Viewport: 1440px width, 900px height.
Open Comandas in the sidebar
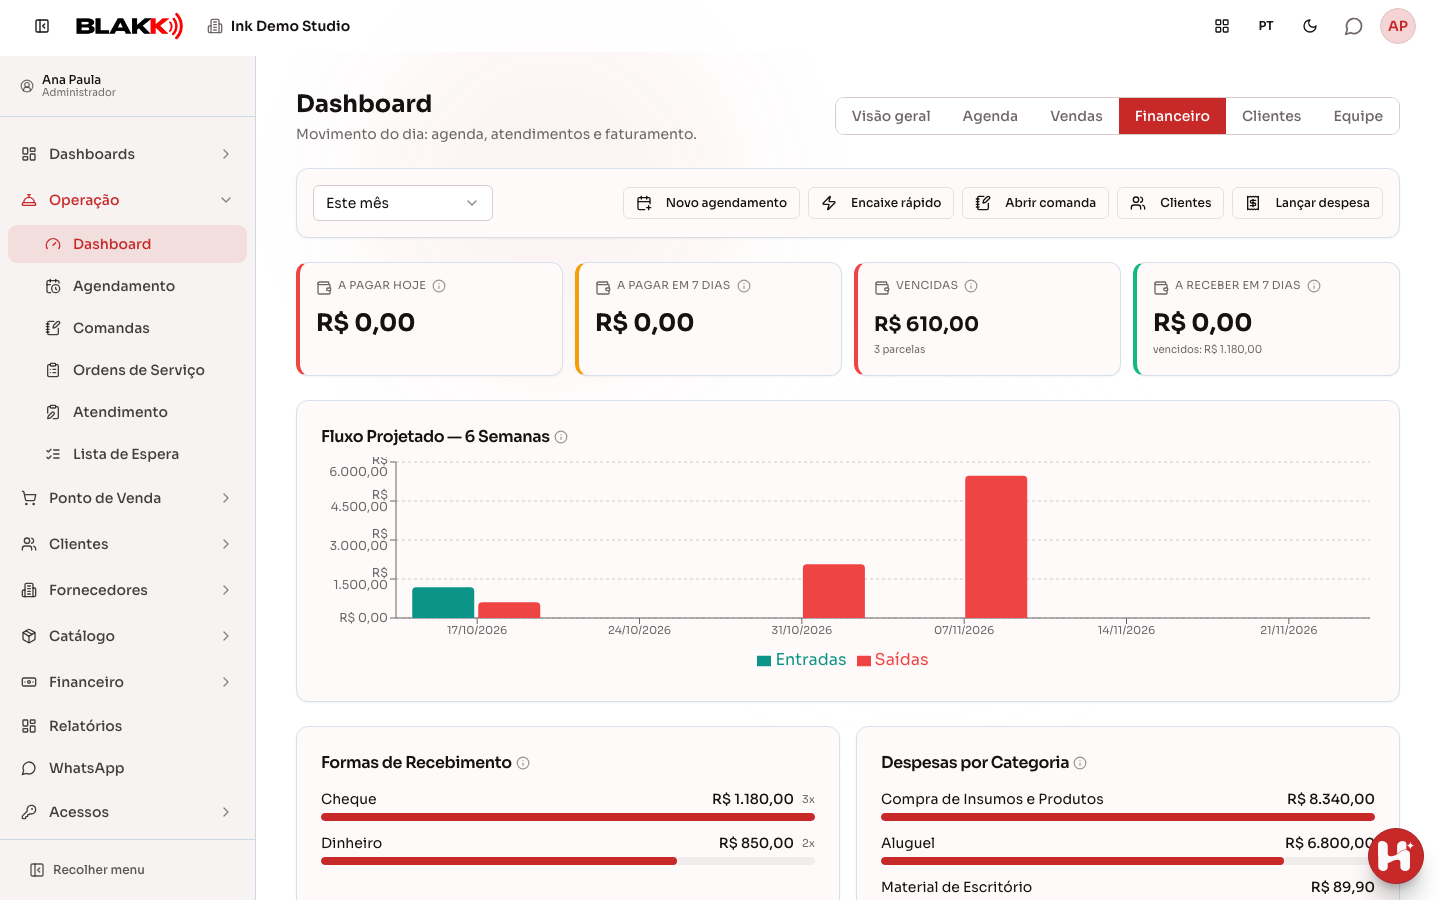pos(127,328)
